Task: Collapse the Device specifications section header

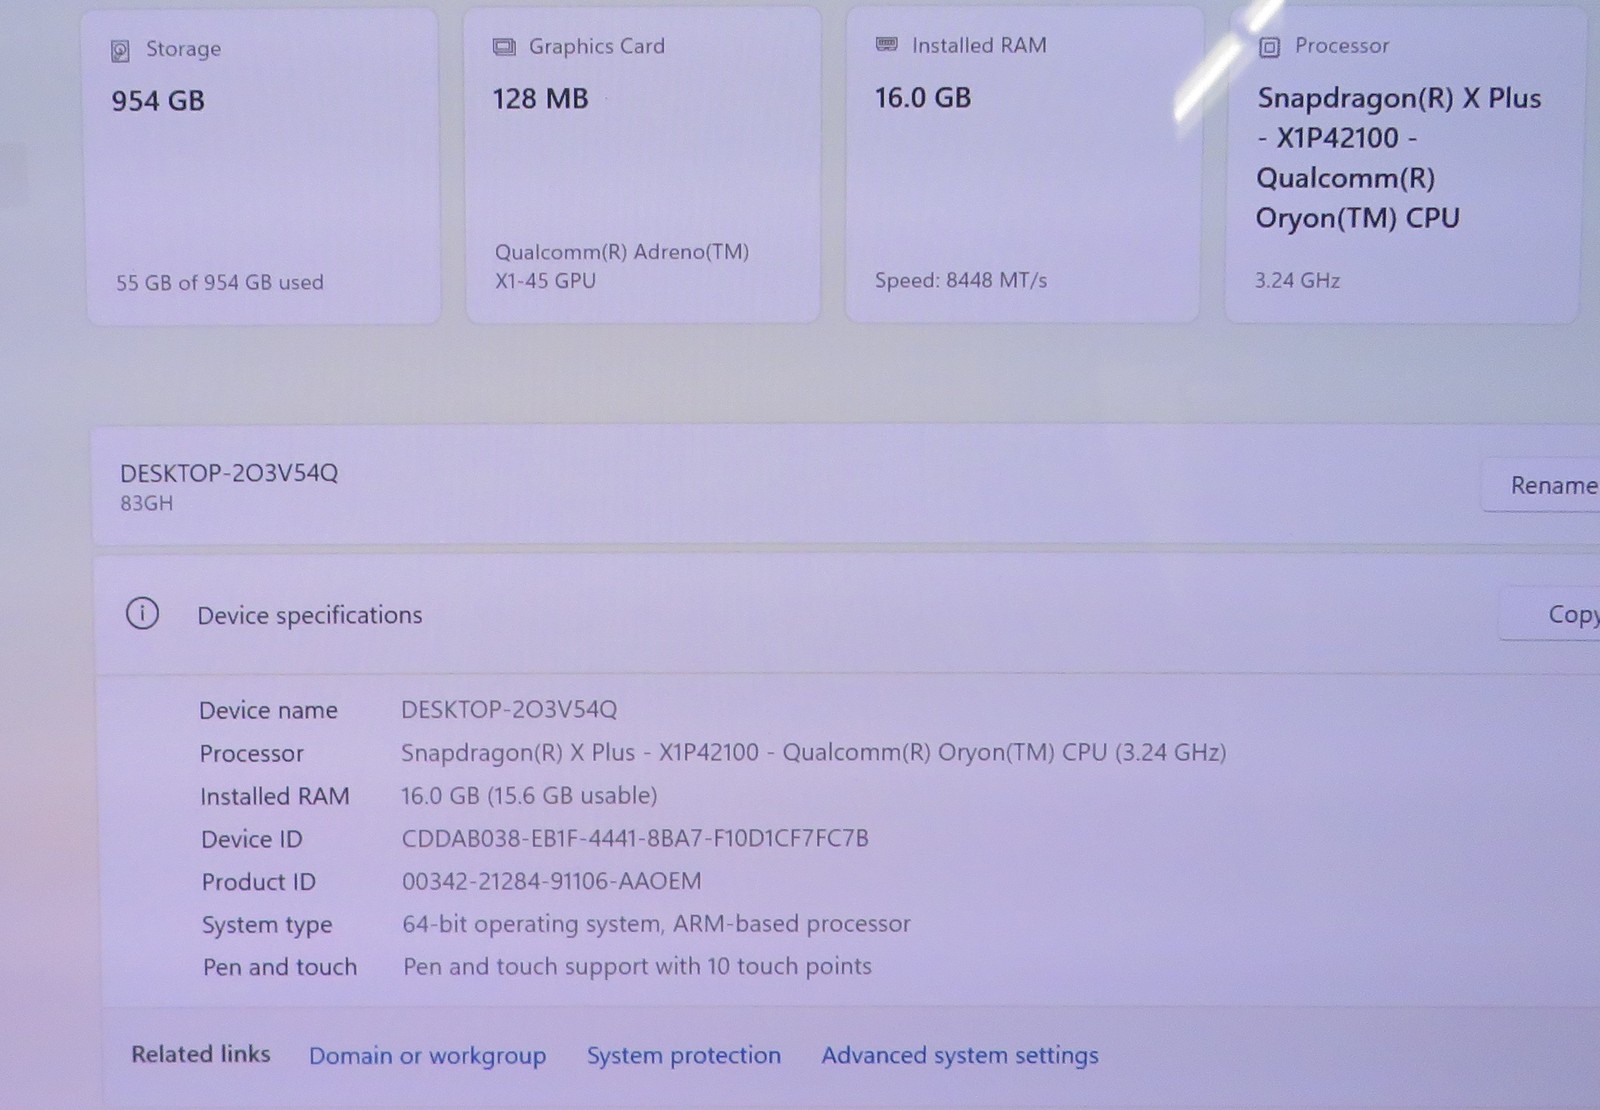Action: pyautogui.click(x=846, y=615)
